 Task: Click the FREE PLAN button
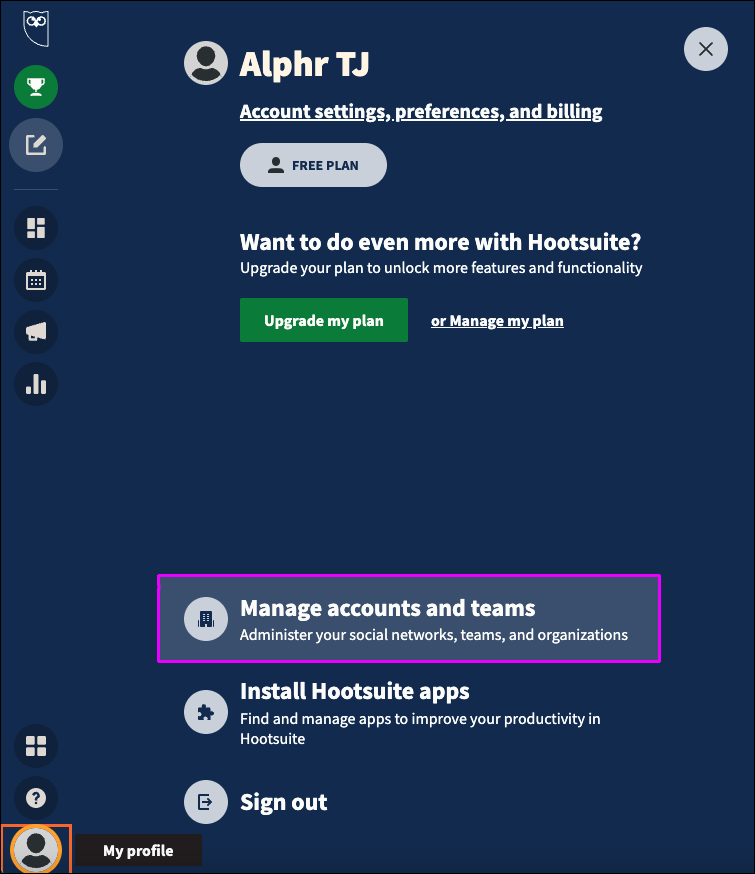click(313, 165)
